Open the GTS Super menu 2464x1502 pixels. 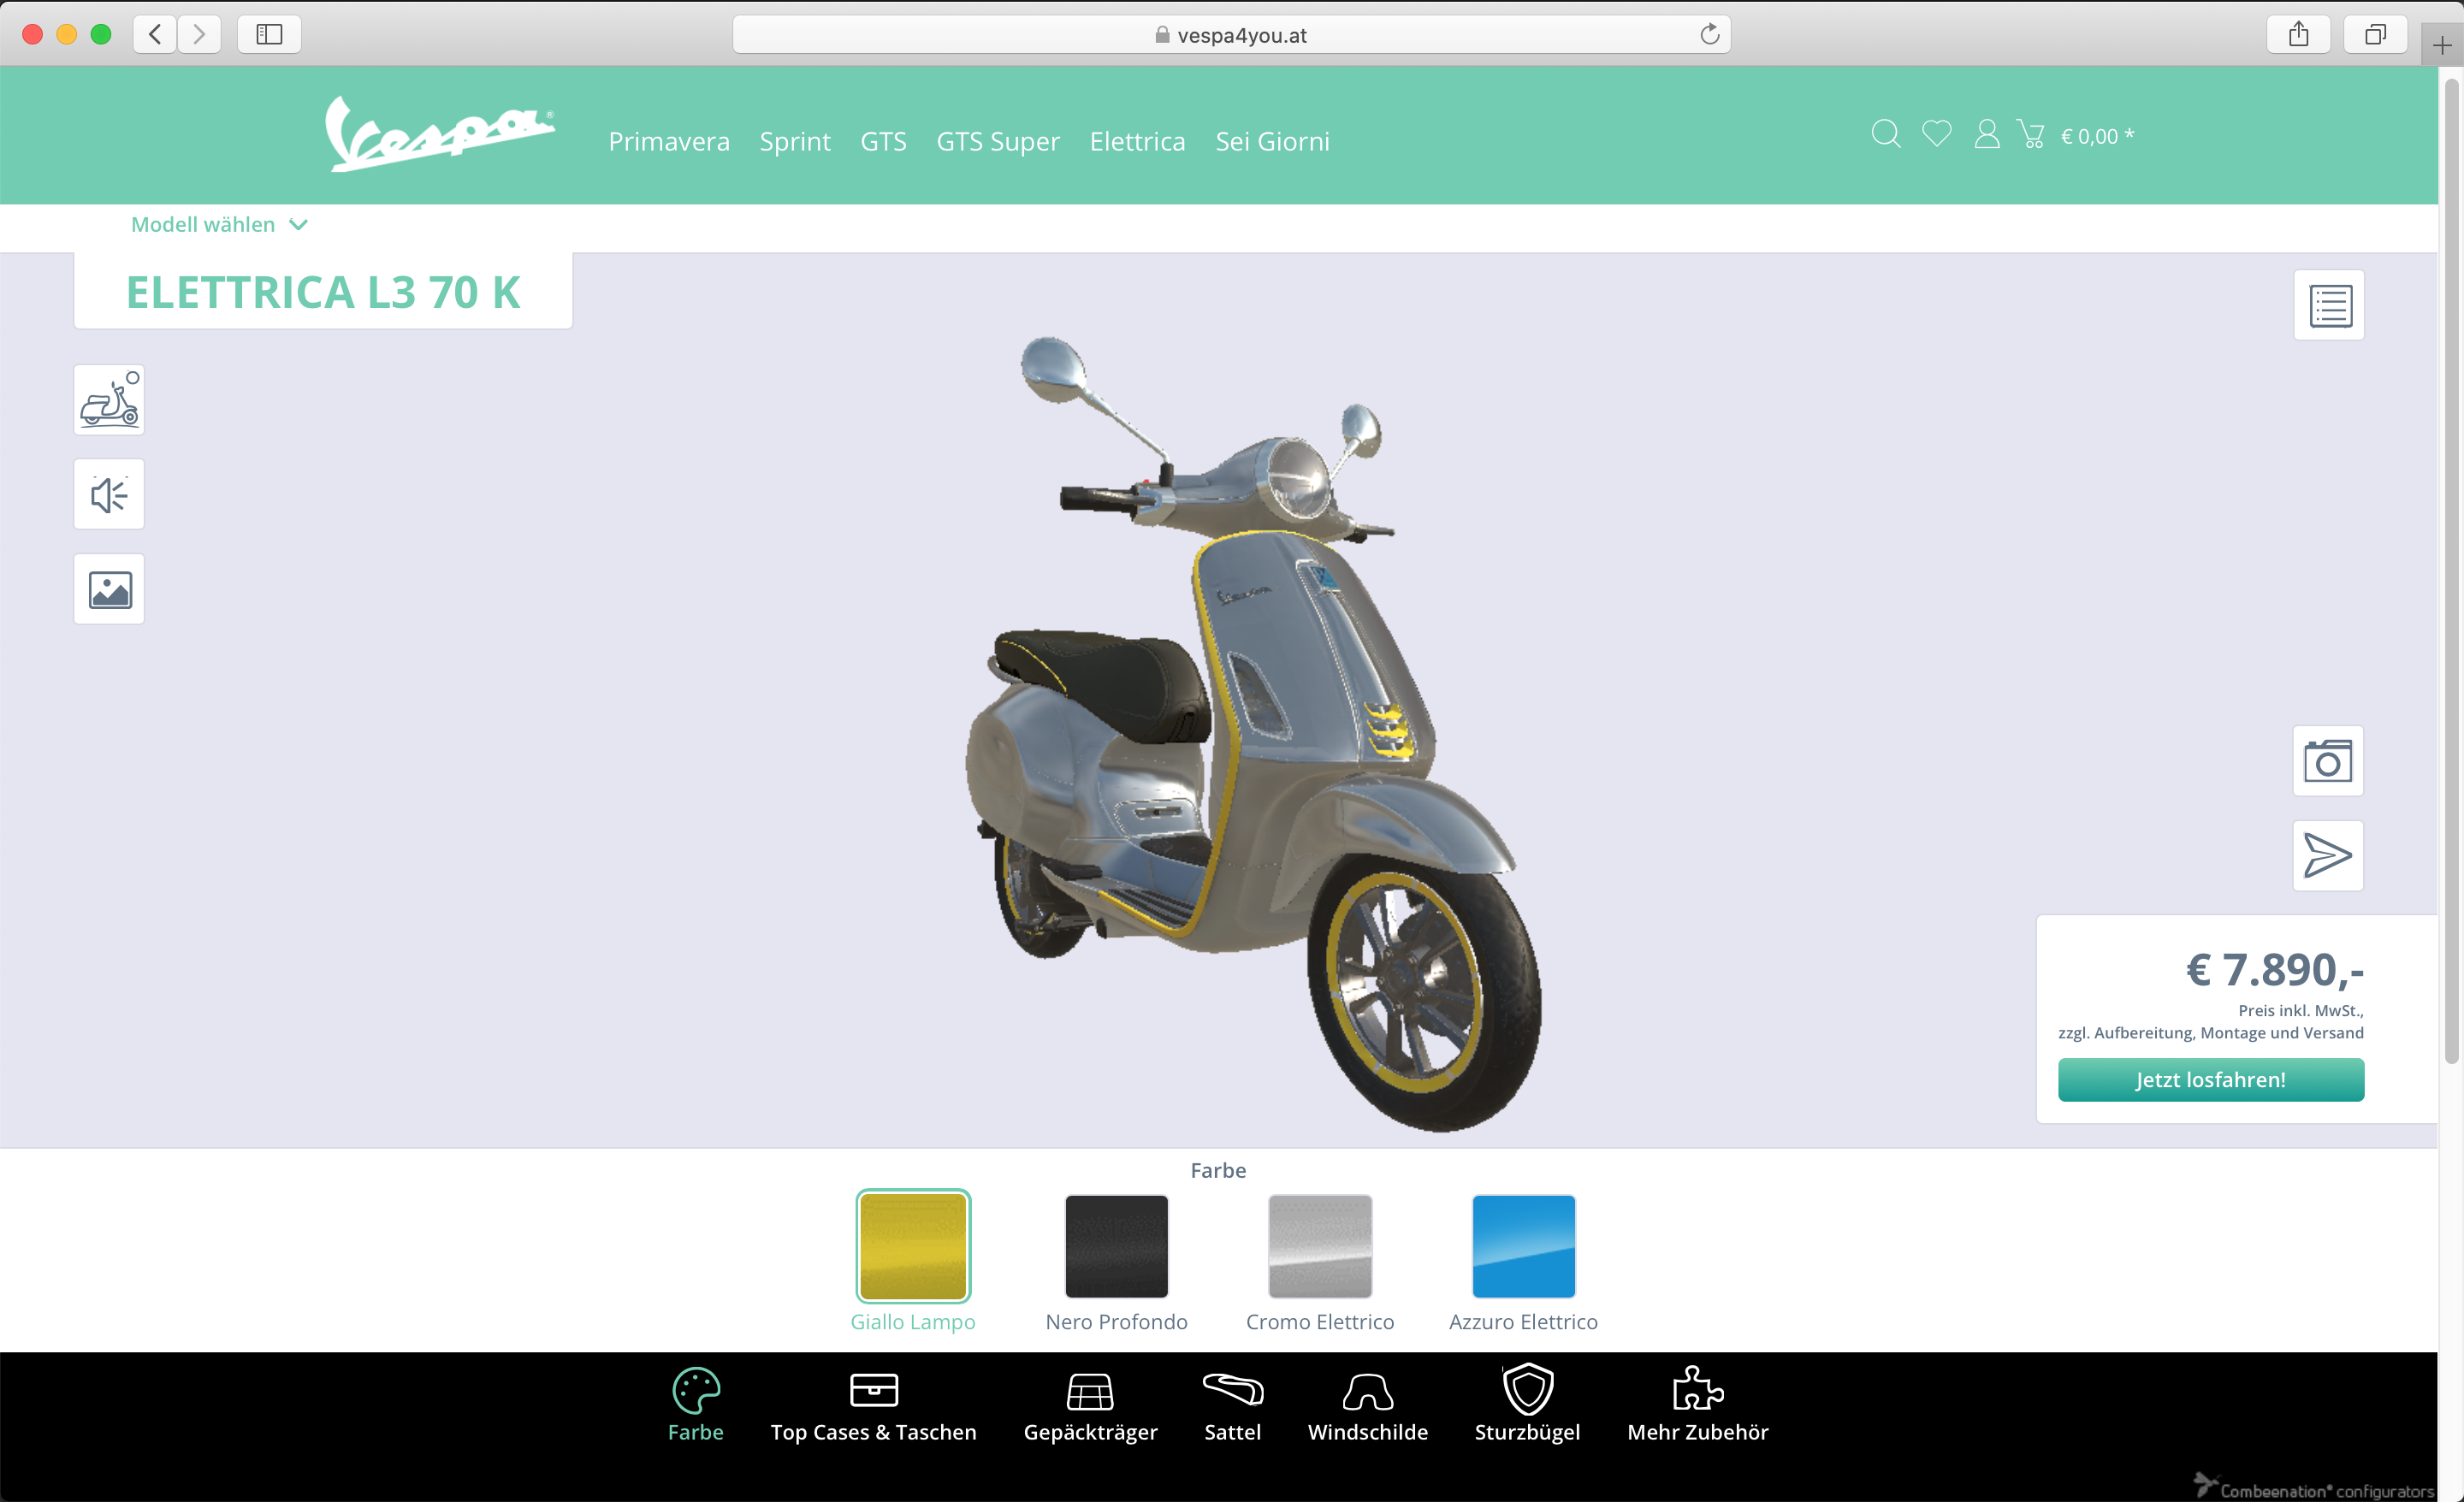coord(998,141)
